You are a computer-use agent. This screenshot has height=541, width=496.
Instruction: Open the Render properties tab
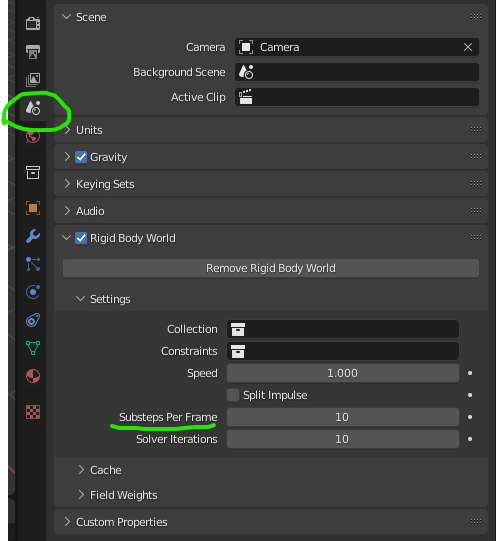(x=33, y=23)
